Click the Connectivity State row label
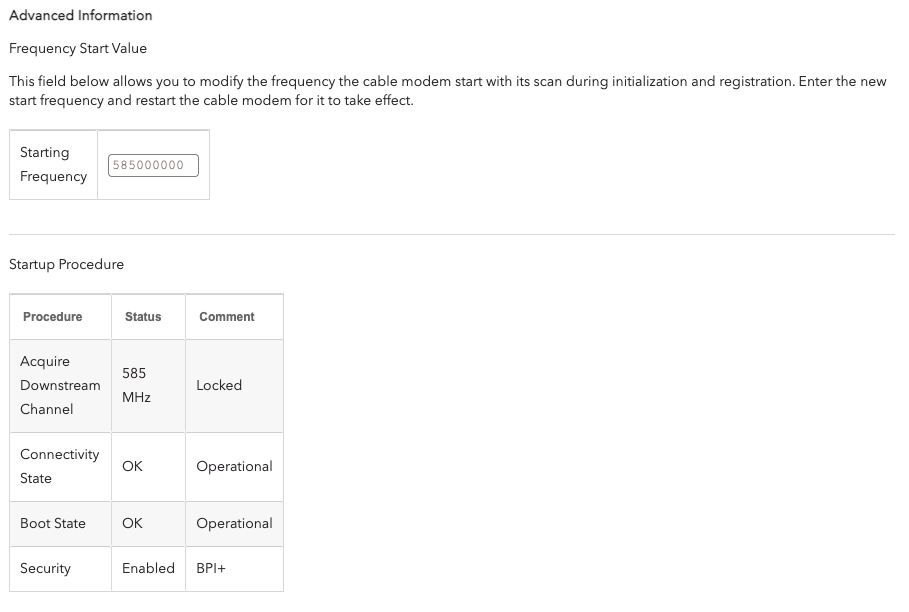 coord(59,466)
